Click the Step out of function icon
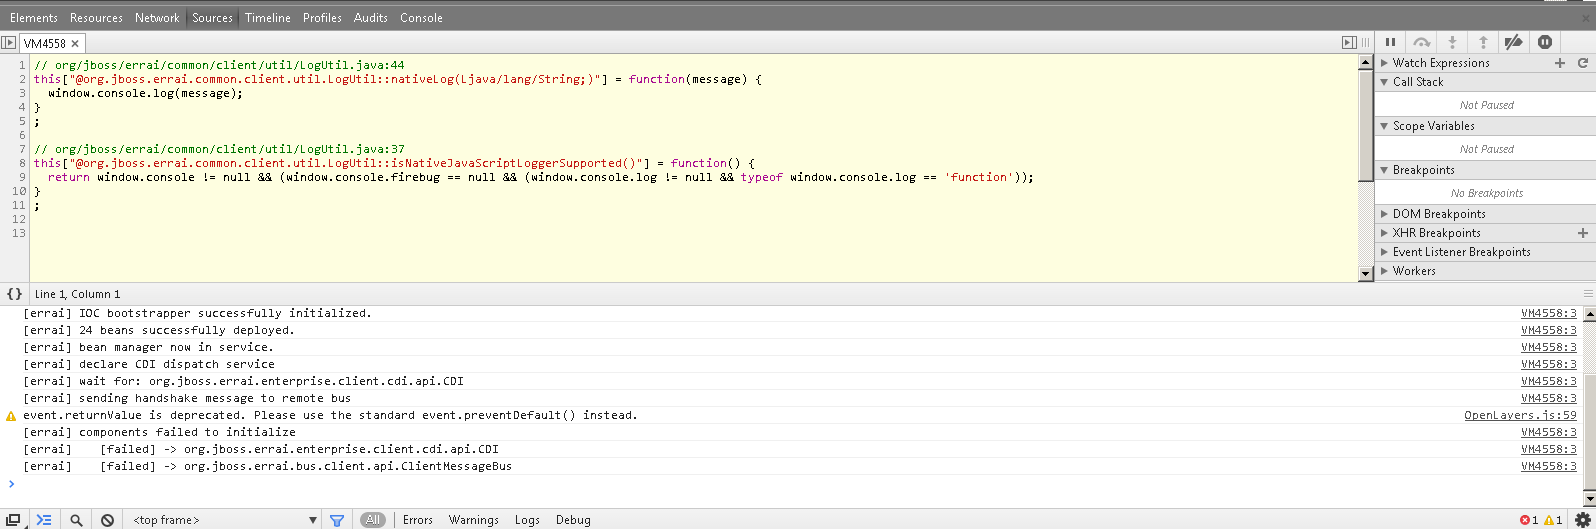Screen dimensions: 1596x529 click(1483, 42)
